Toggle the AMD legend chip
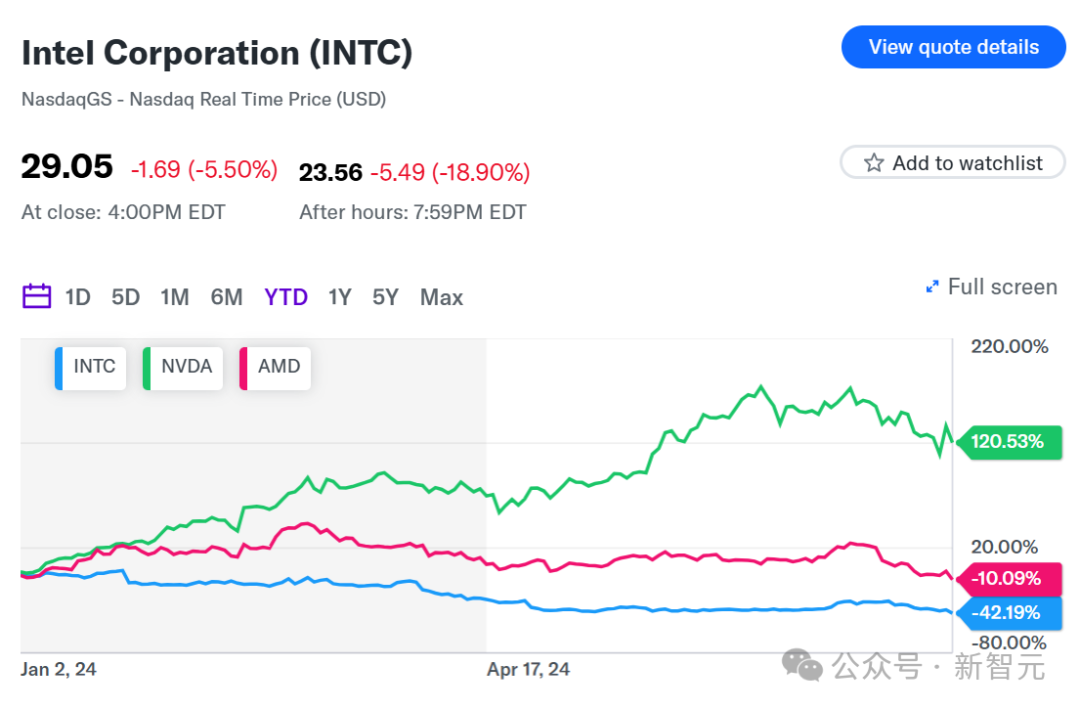The image size is (1080, 709). (x=275, y=368)
